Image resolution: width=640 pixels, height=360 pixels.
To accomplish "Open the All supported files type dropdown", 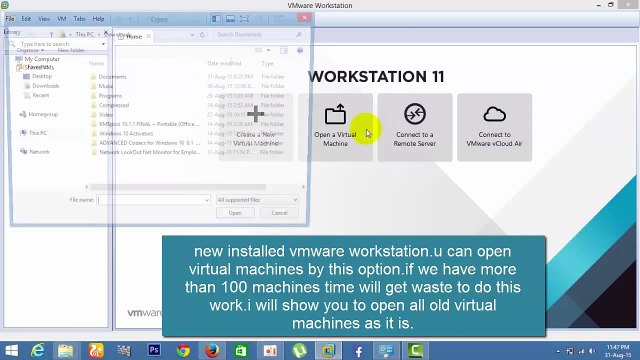I will [257, 200].
